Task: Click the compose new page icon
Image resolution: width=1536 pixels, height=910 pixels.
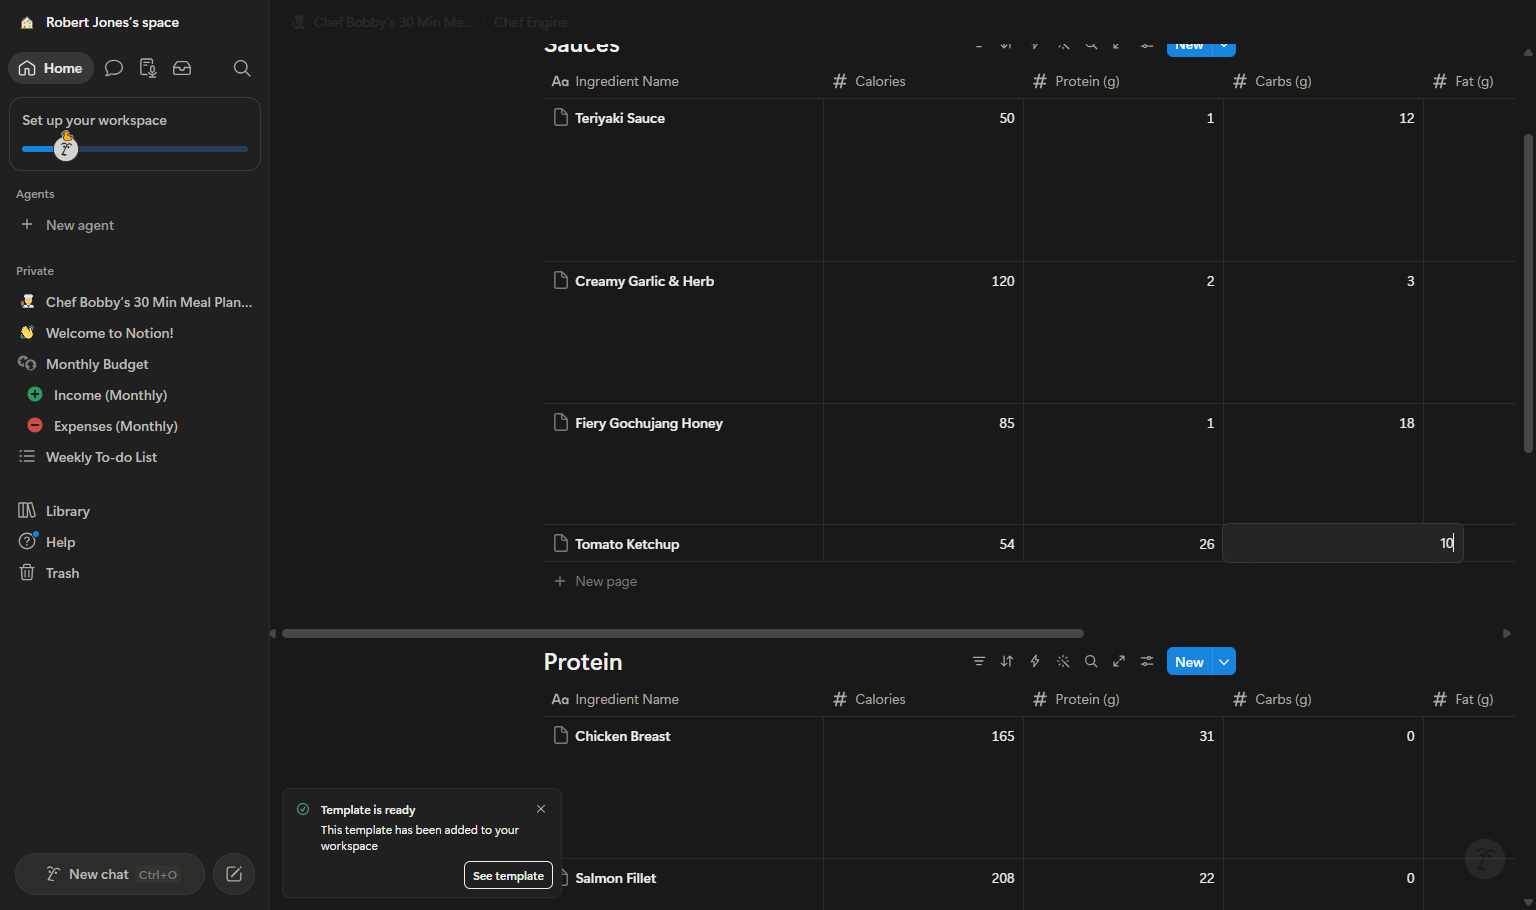Action: tap(234, 874)
